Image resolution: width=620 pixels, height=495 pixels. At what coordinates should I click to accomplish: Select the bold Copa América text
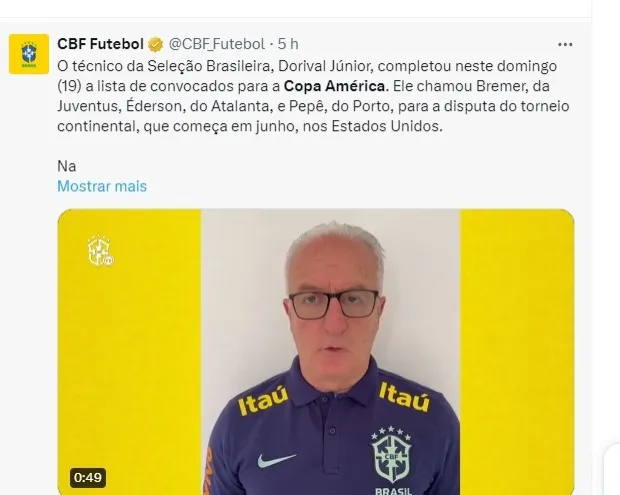(x=335, y=86)
